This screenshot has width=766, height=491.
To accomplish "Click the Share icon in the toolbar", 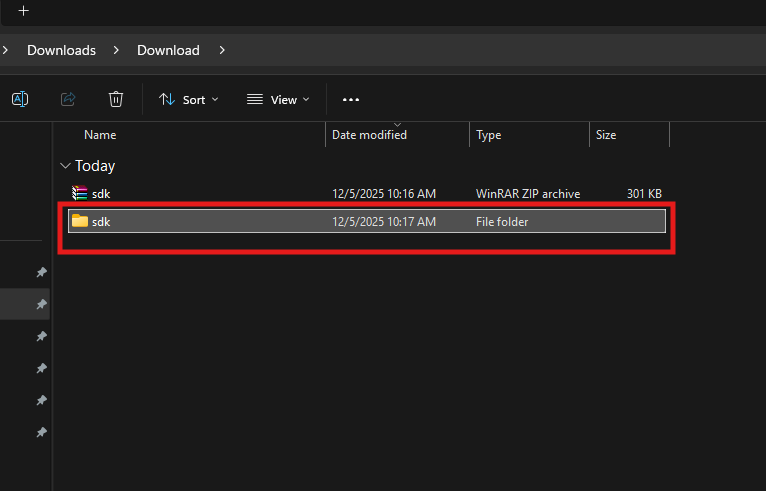I will 69,99.
